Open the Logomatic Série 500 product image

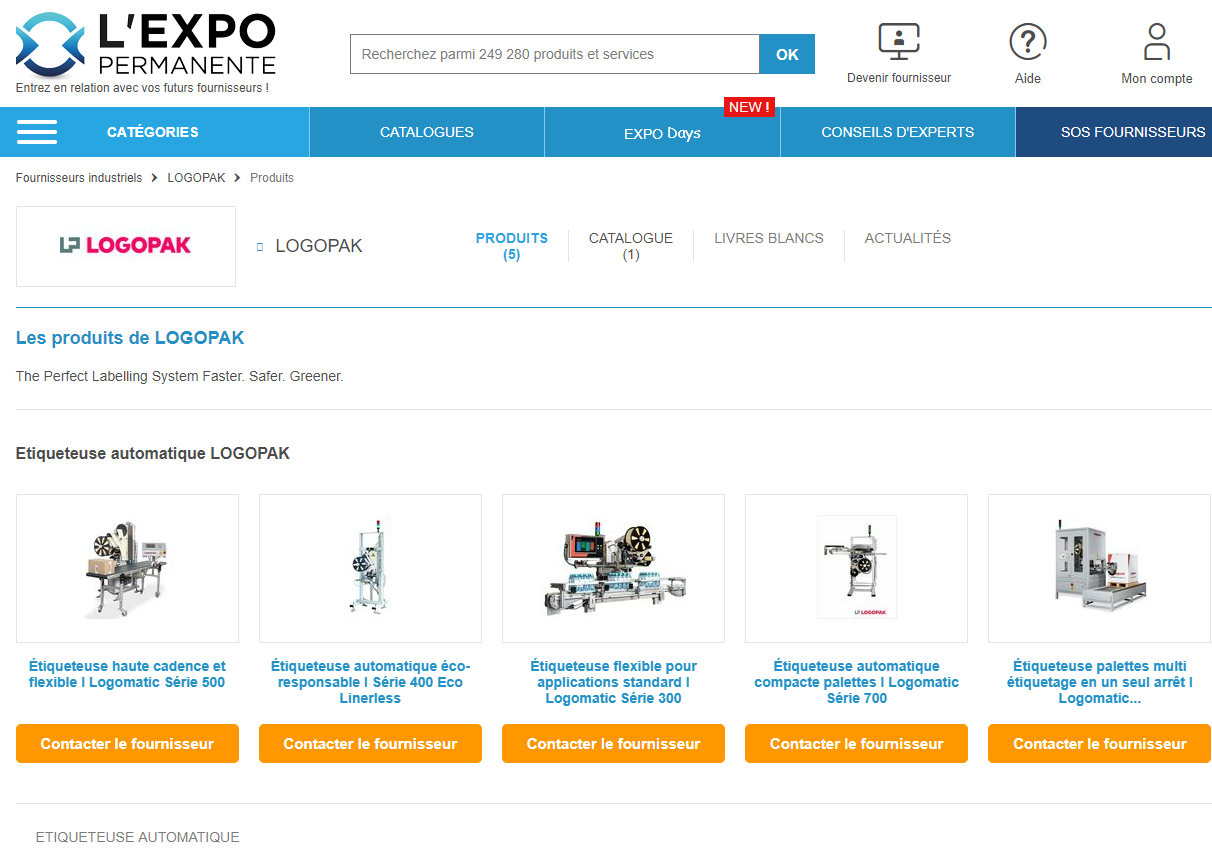127,568
